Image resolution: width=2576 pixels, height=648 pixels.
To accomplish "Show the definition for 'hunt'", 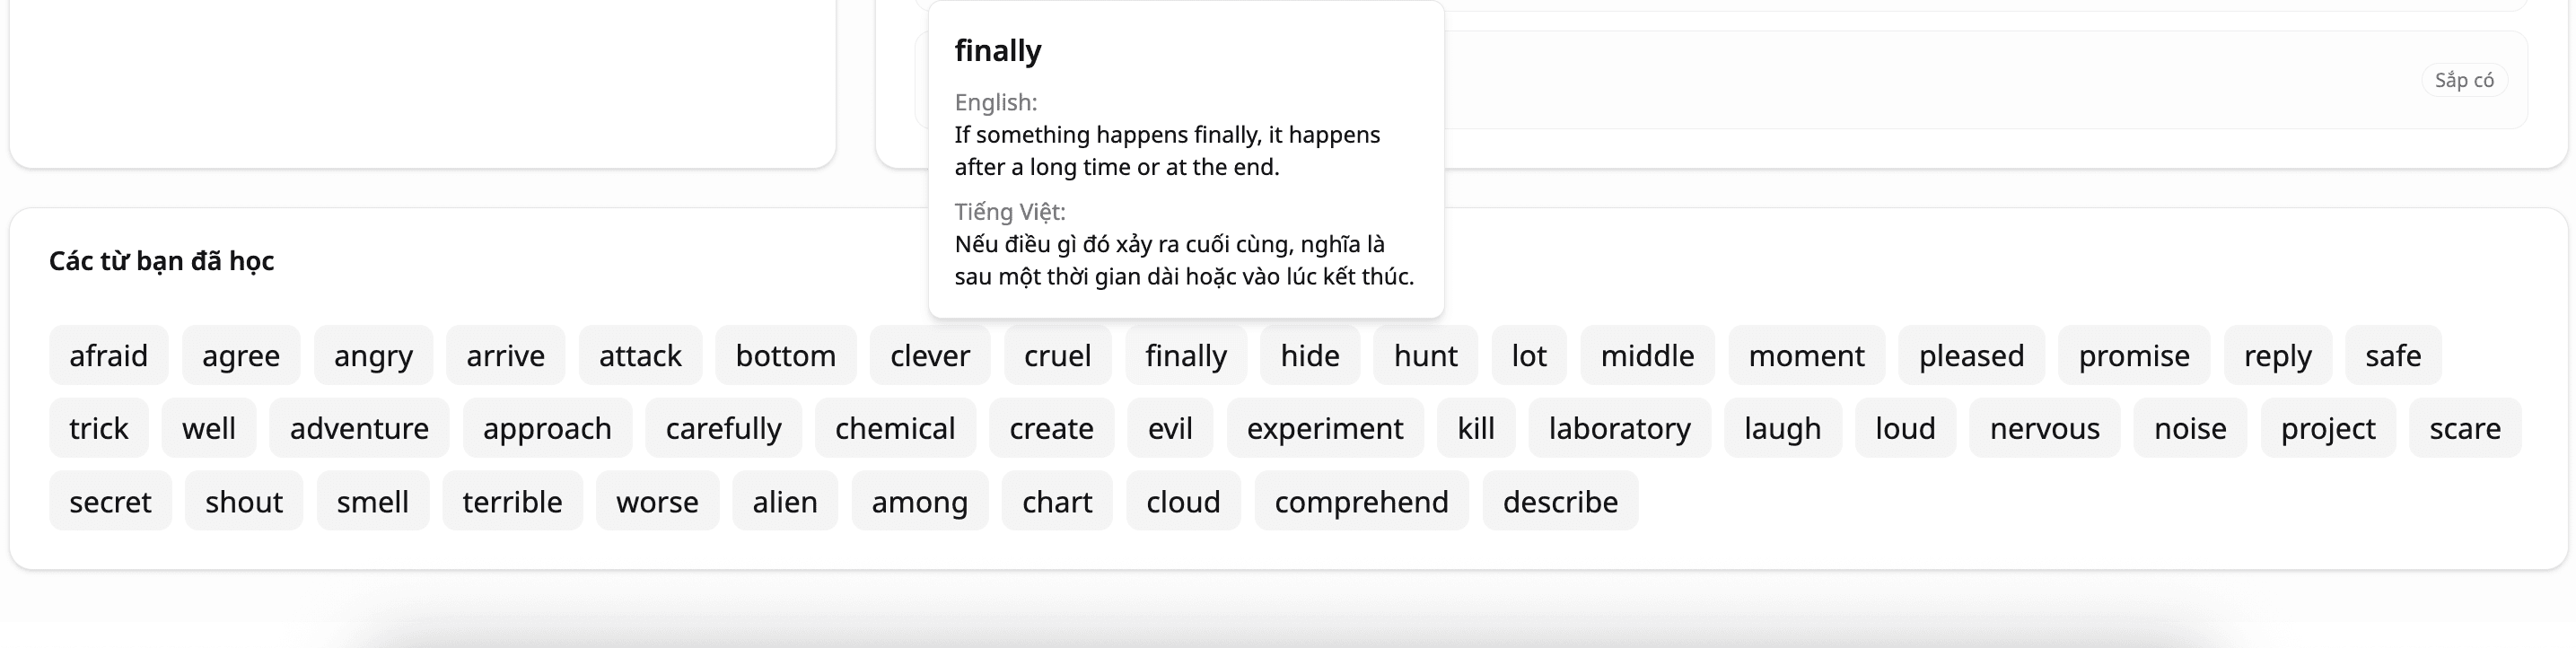I will point(1425,355).
